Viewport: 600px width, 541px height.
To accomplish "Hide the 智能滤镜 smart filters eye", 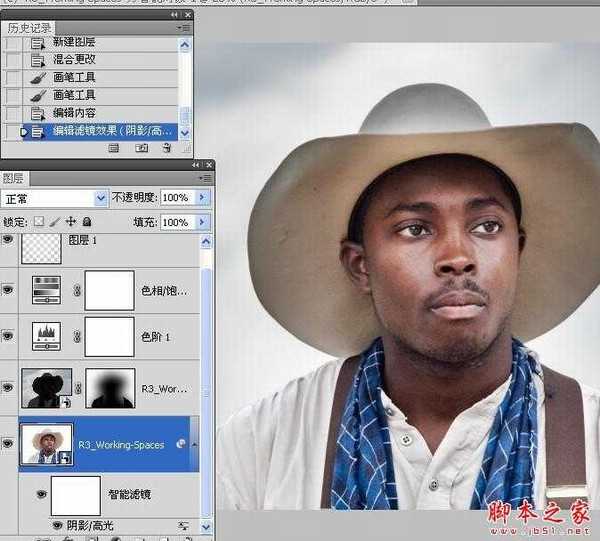I will (x=41, y=494).
